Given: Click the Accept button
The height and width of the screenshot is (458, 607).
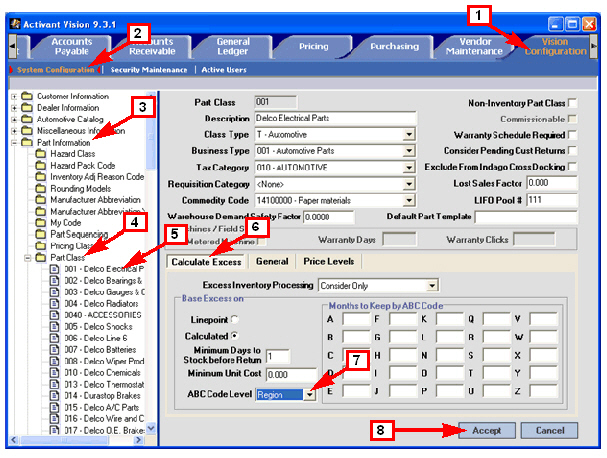Looking at the screenshot, I should [487, 431].
